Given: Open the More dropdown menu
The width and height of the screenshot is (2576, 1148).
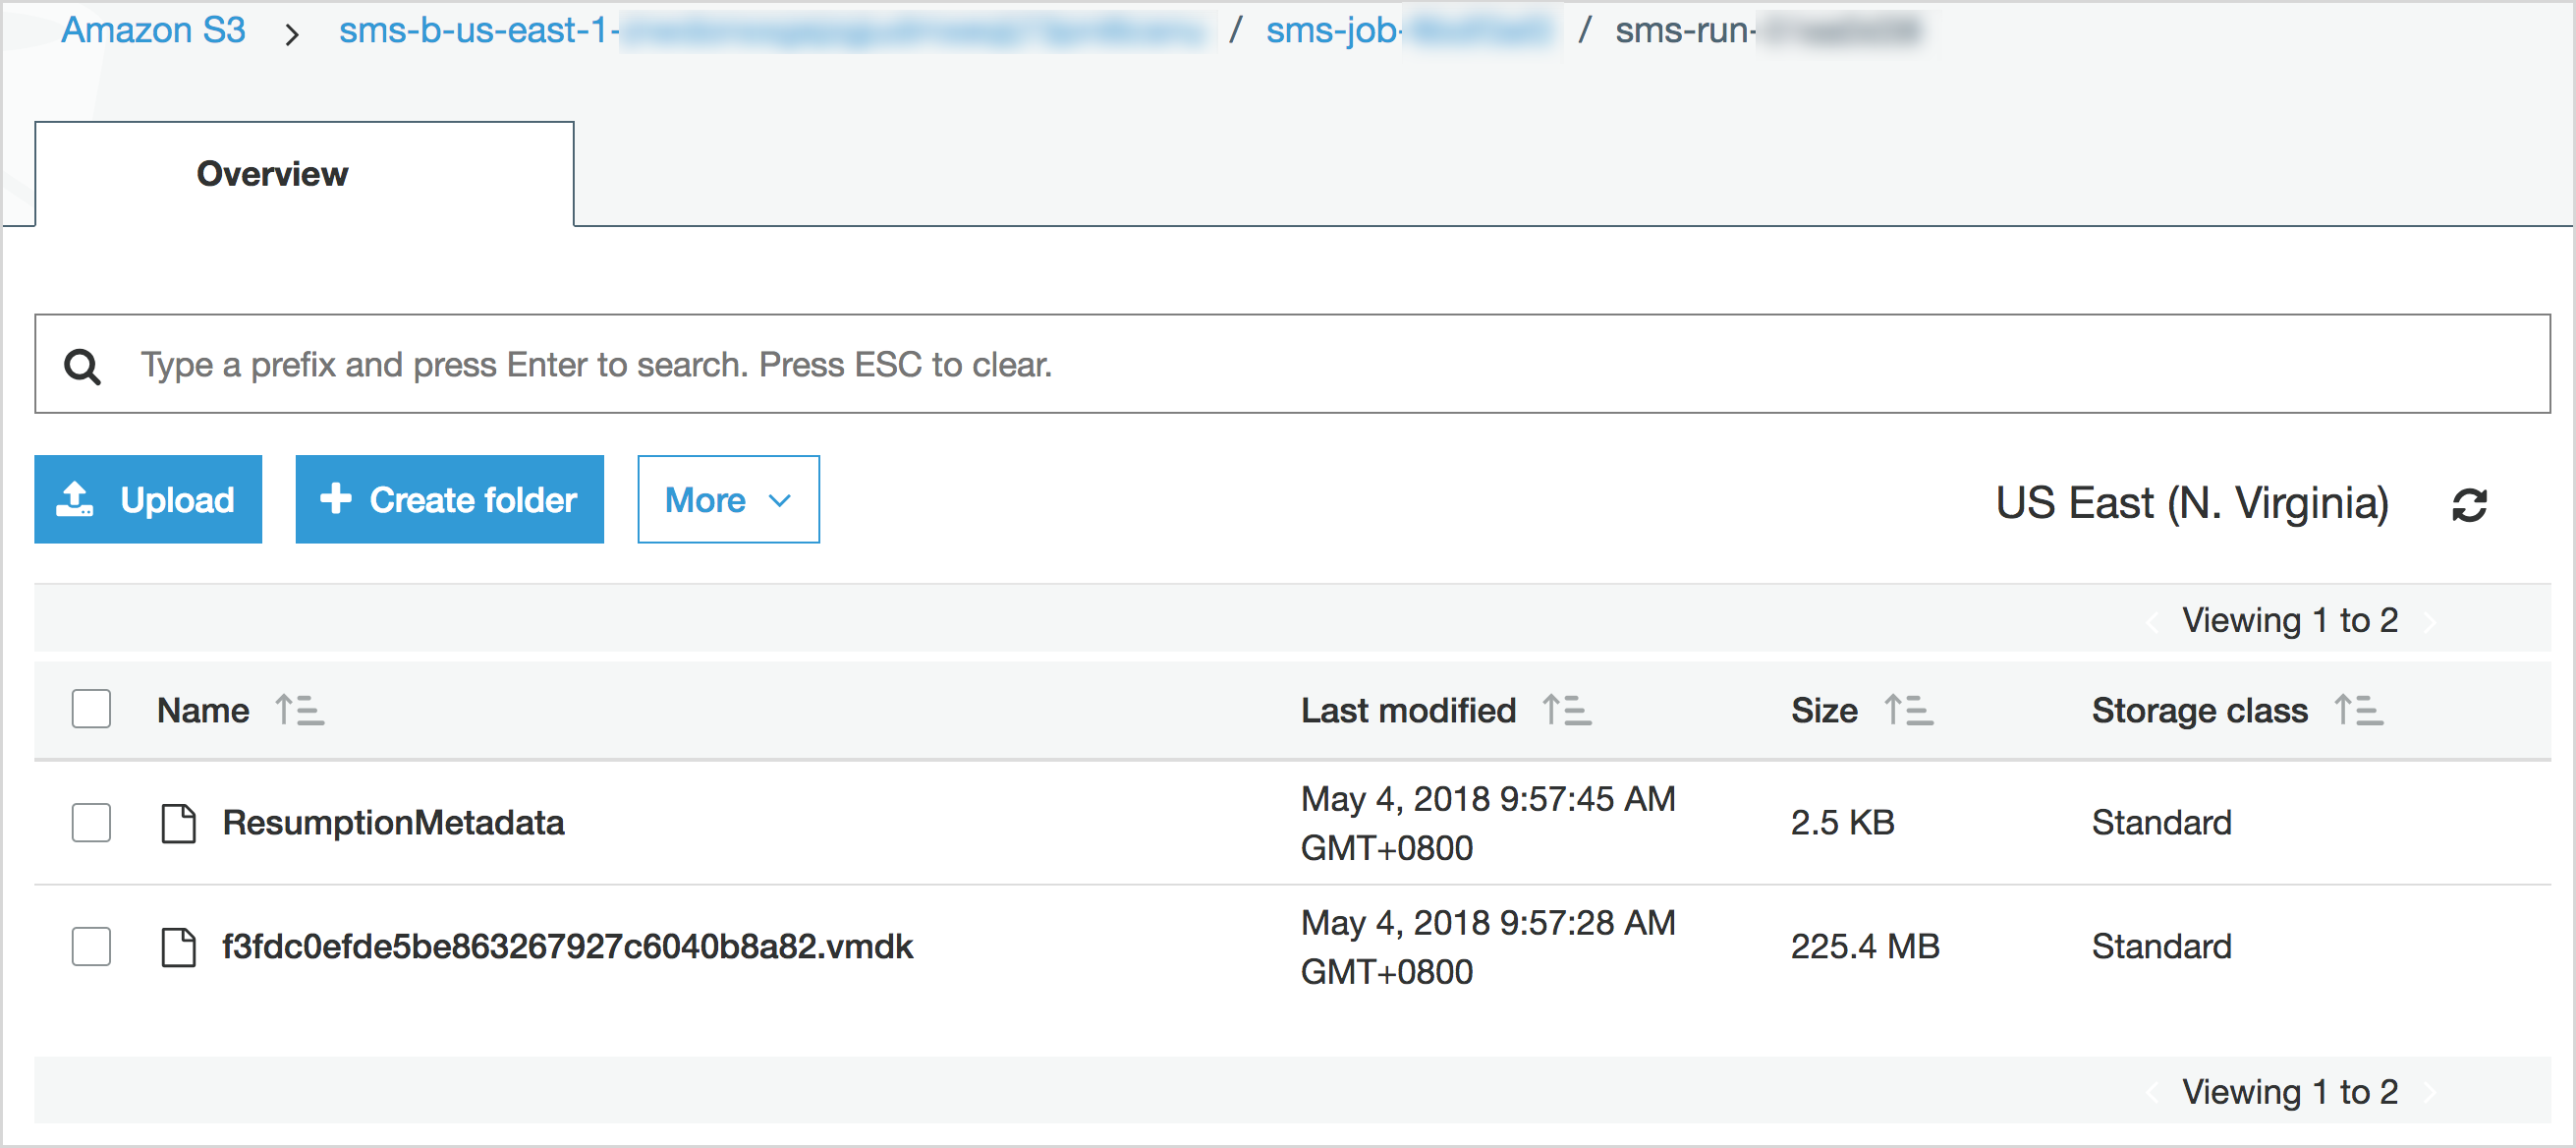Looking at the screenshot, I should [728, 500].
